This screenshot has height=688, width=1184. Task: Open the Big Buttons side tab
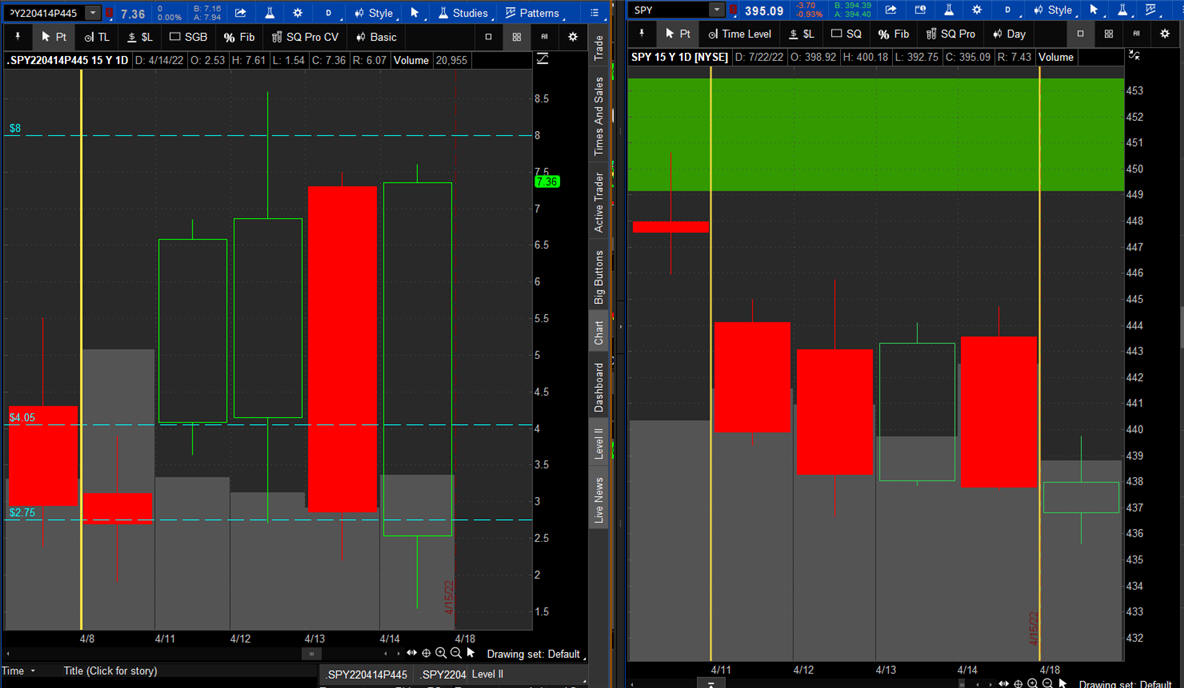pyautogui.click(x=599, y=276)
